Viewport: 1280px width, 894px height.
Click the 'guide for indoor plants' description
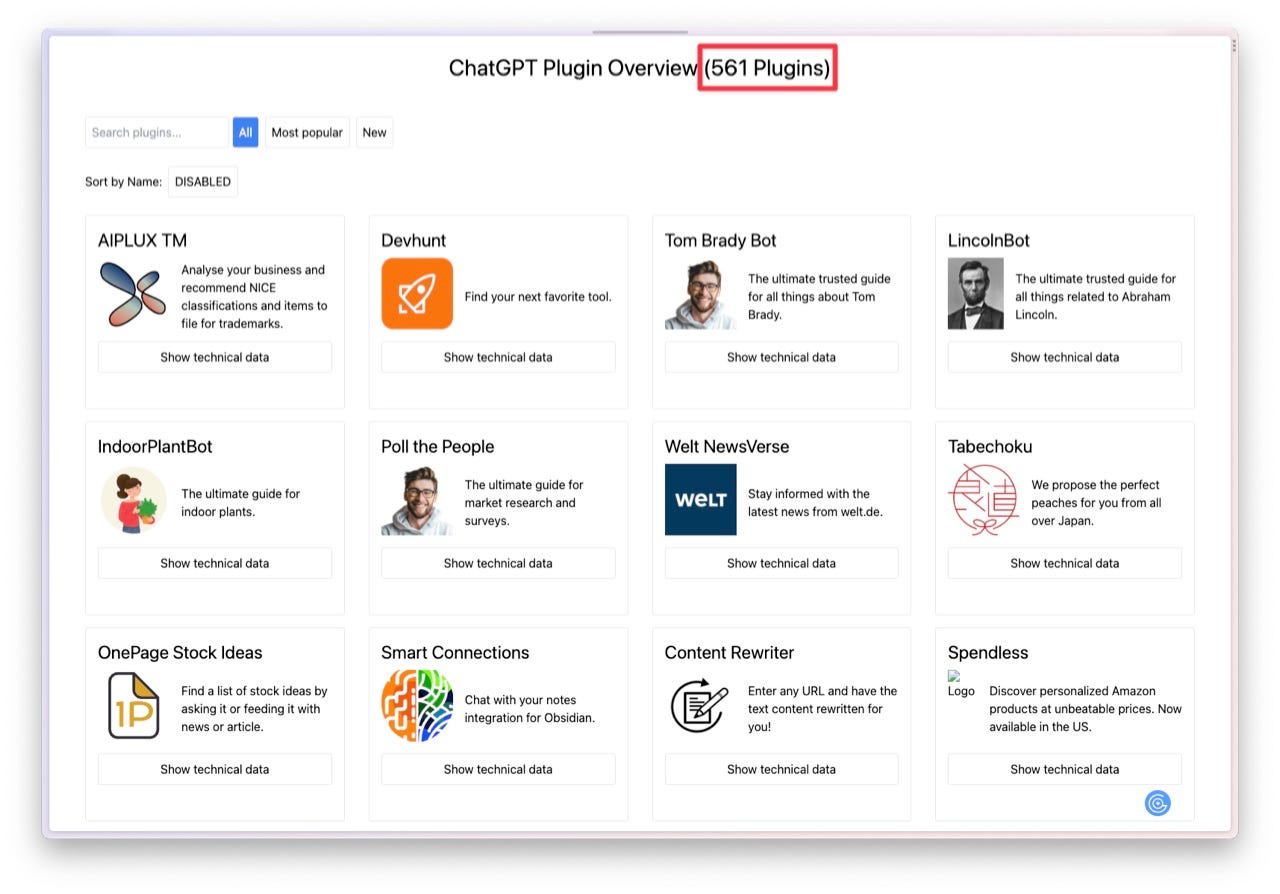coord(240,503)
